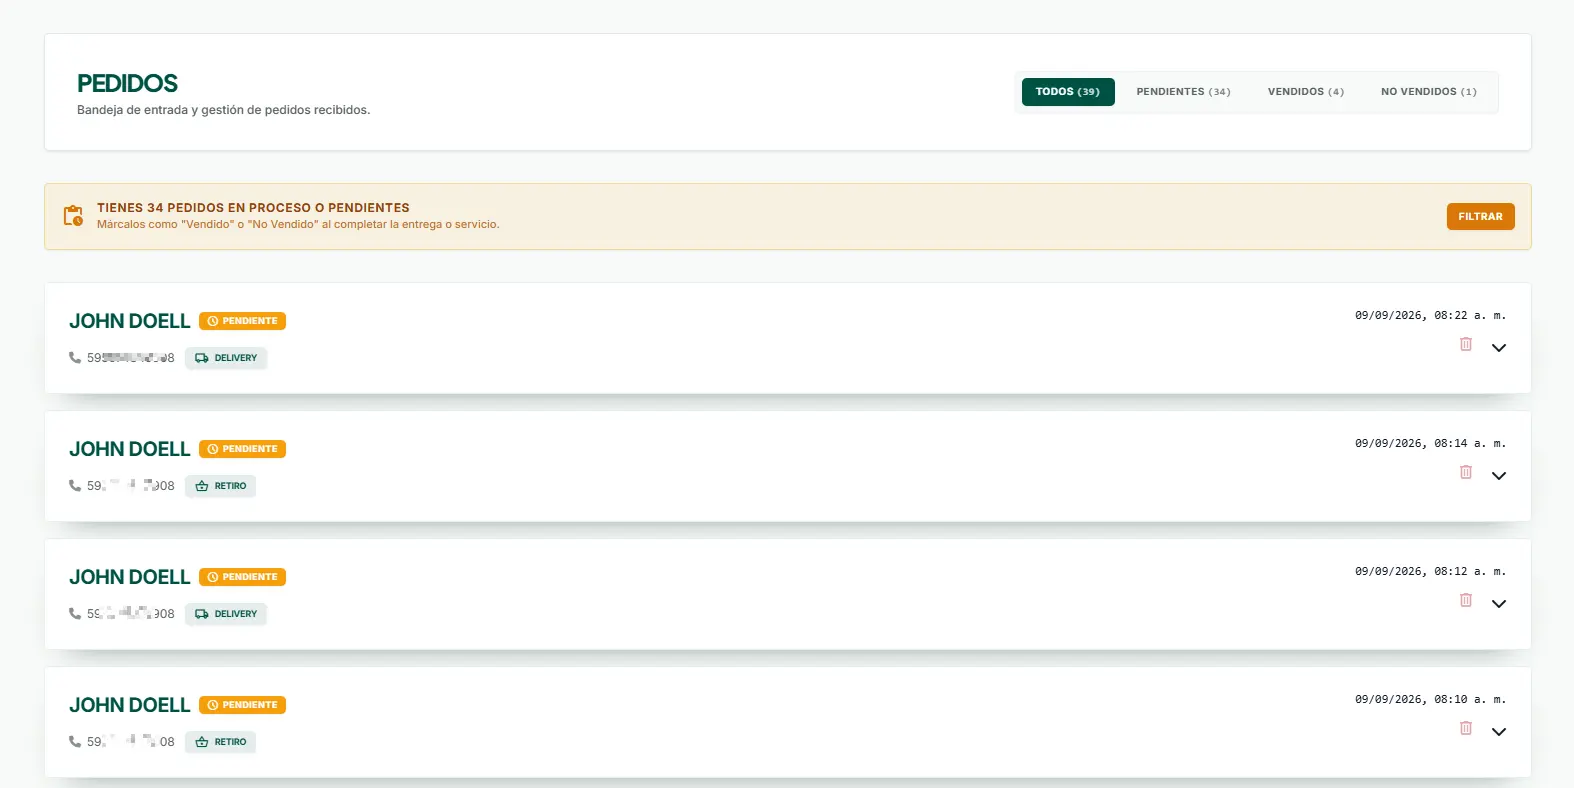
Task: Click the name JOHN DOELL on 08:10 order
Action: click(x=130, y=705)
